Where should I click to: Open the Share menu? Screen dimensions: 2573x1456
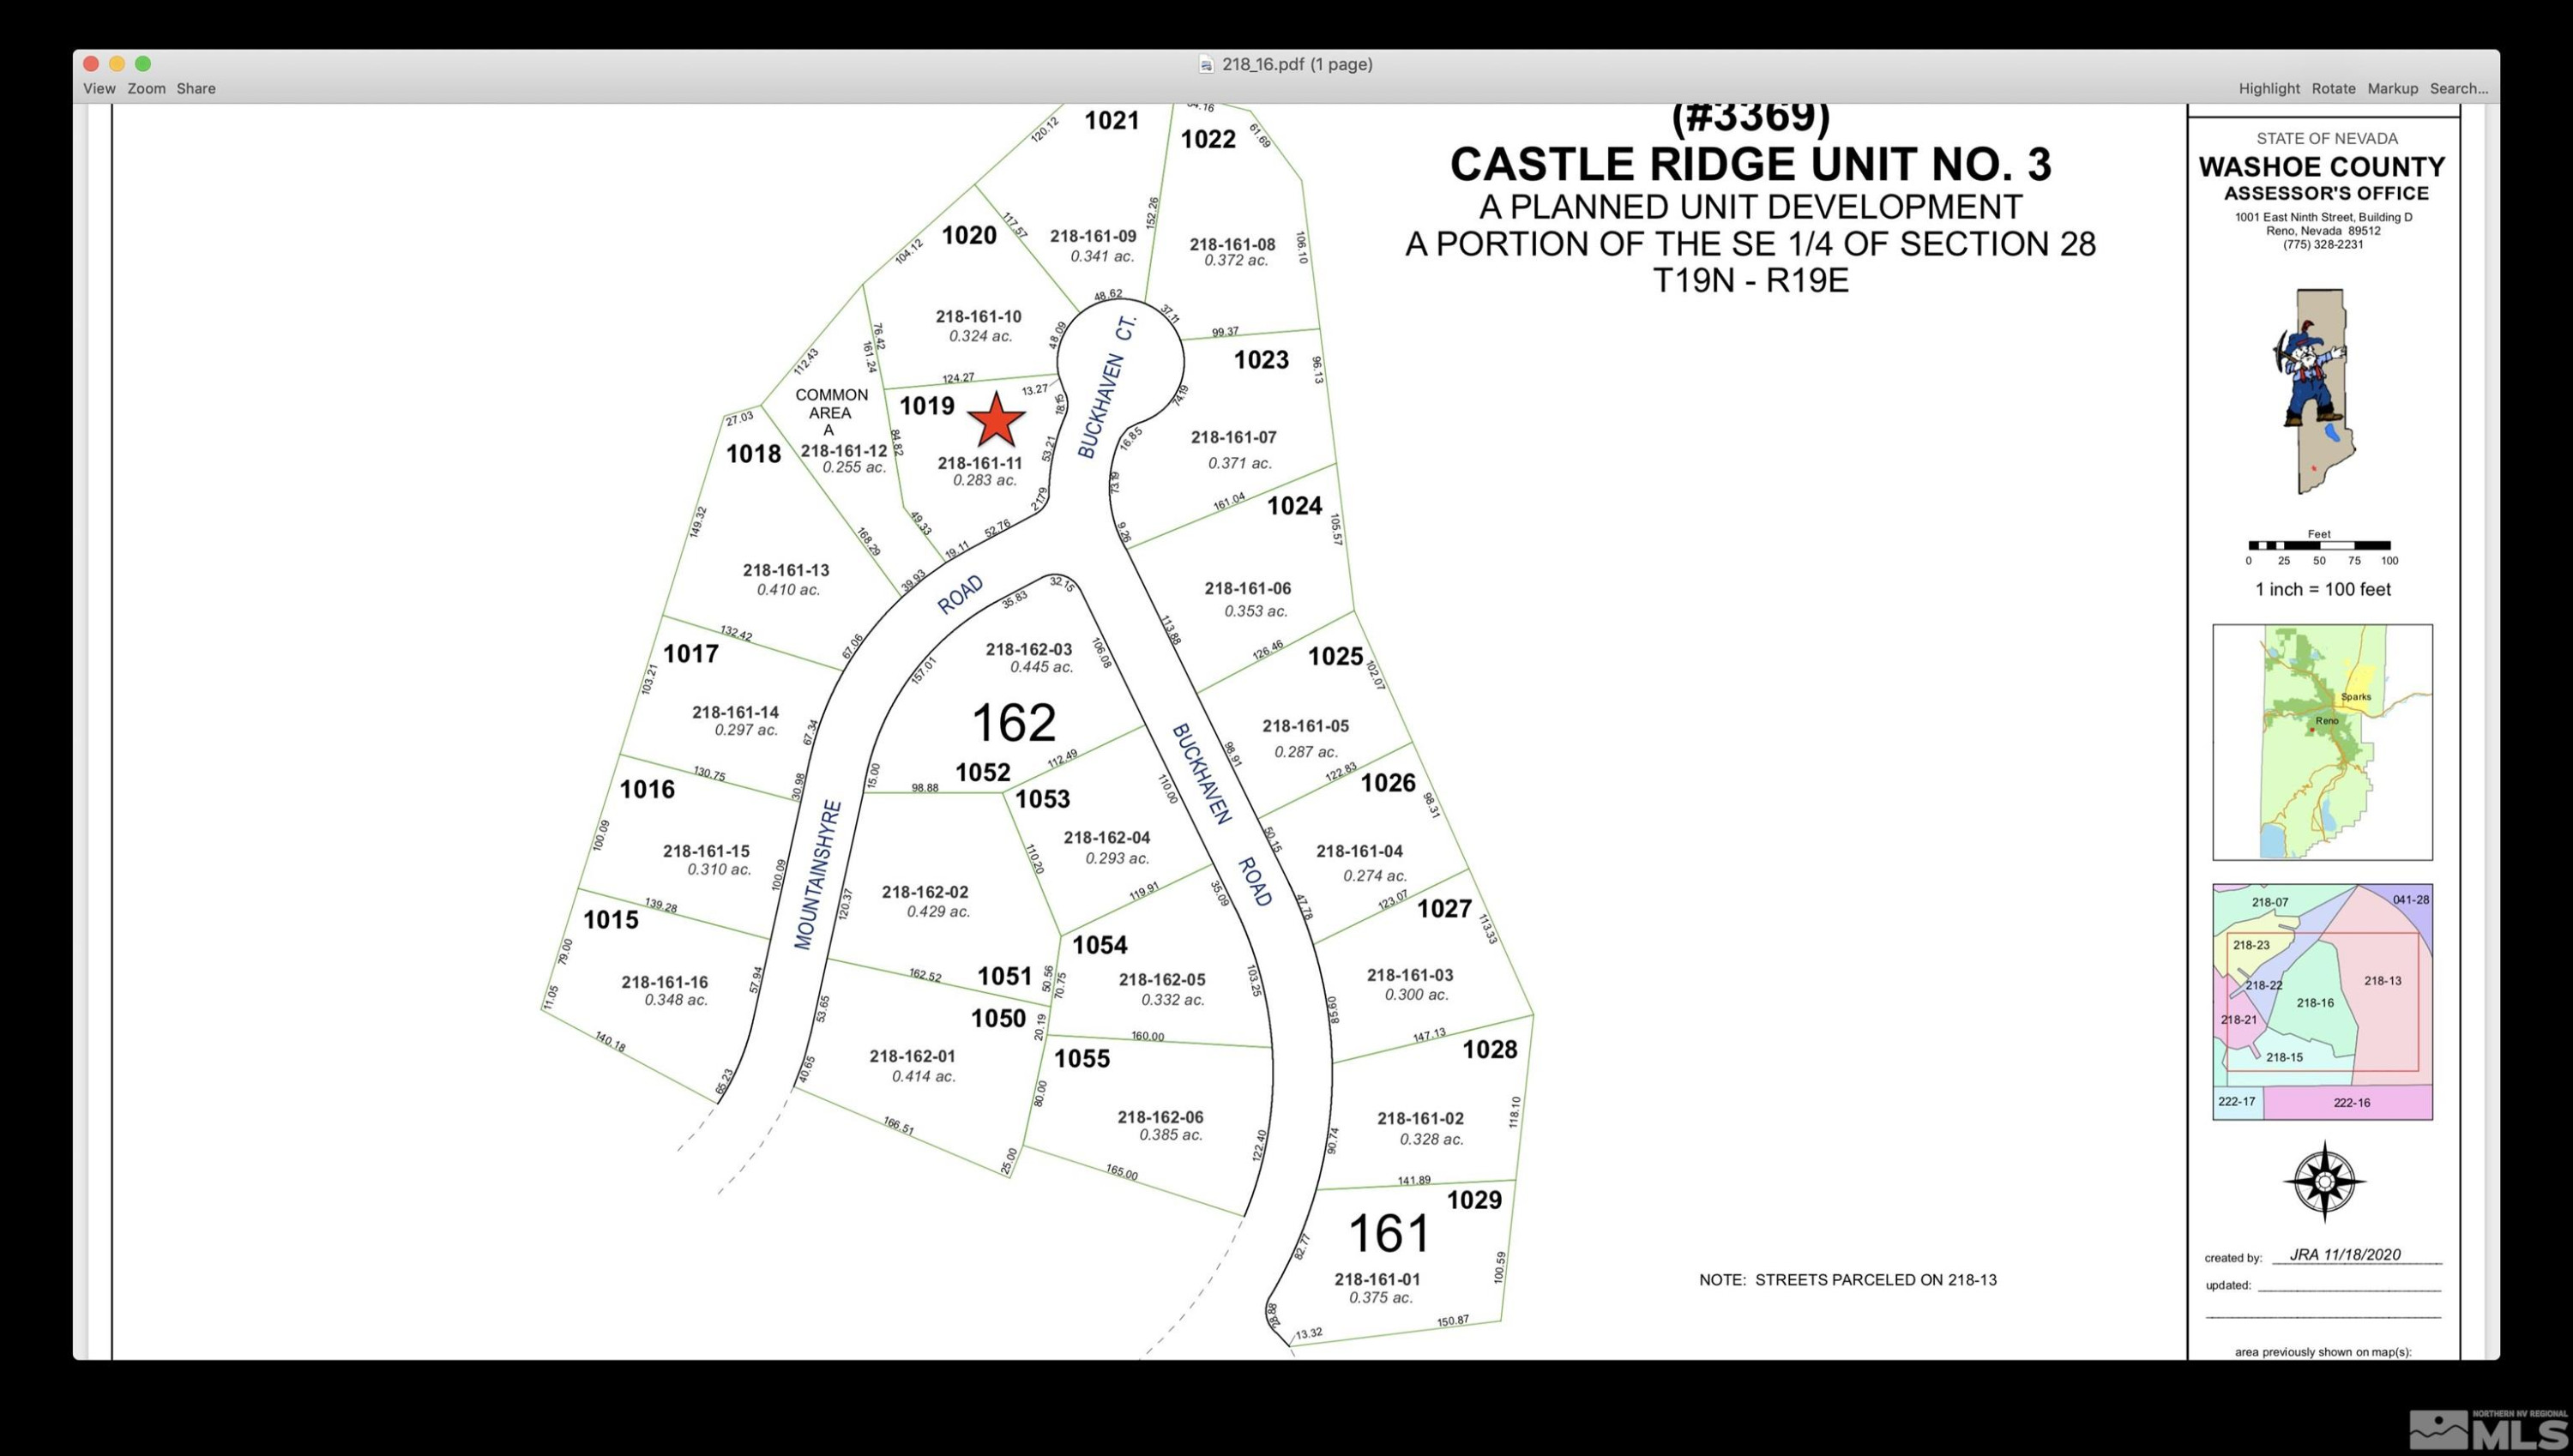coord(196,89)
